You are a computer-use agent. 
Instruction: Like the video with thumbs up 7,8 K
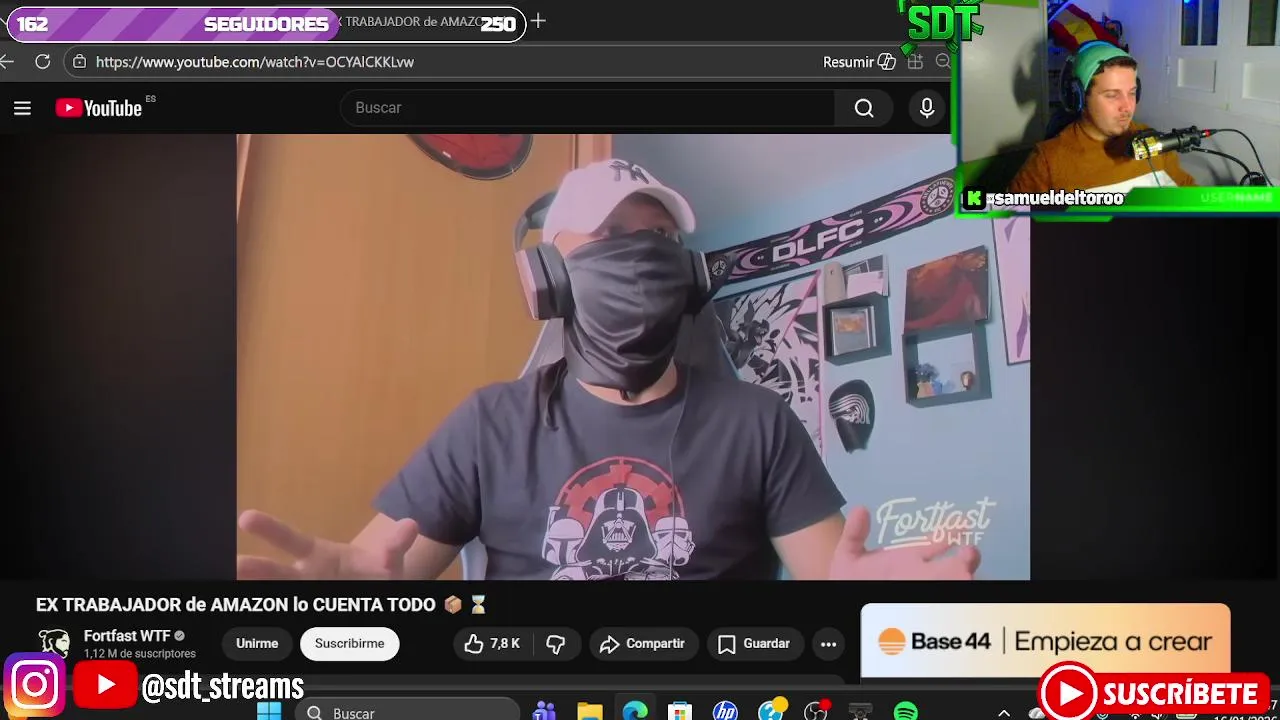(493, 644)
